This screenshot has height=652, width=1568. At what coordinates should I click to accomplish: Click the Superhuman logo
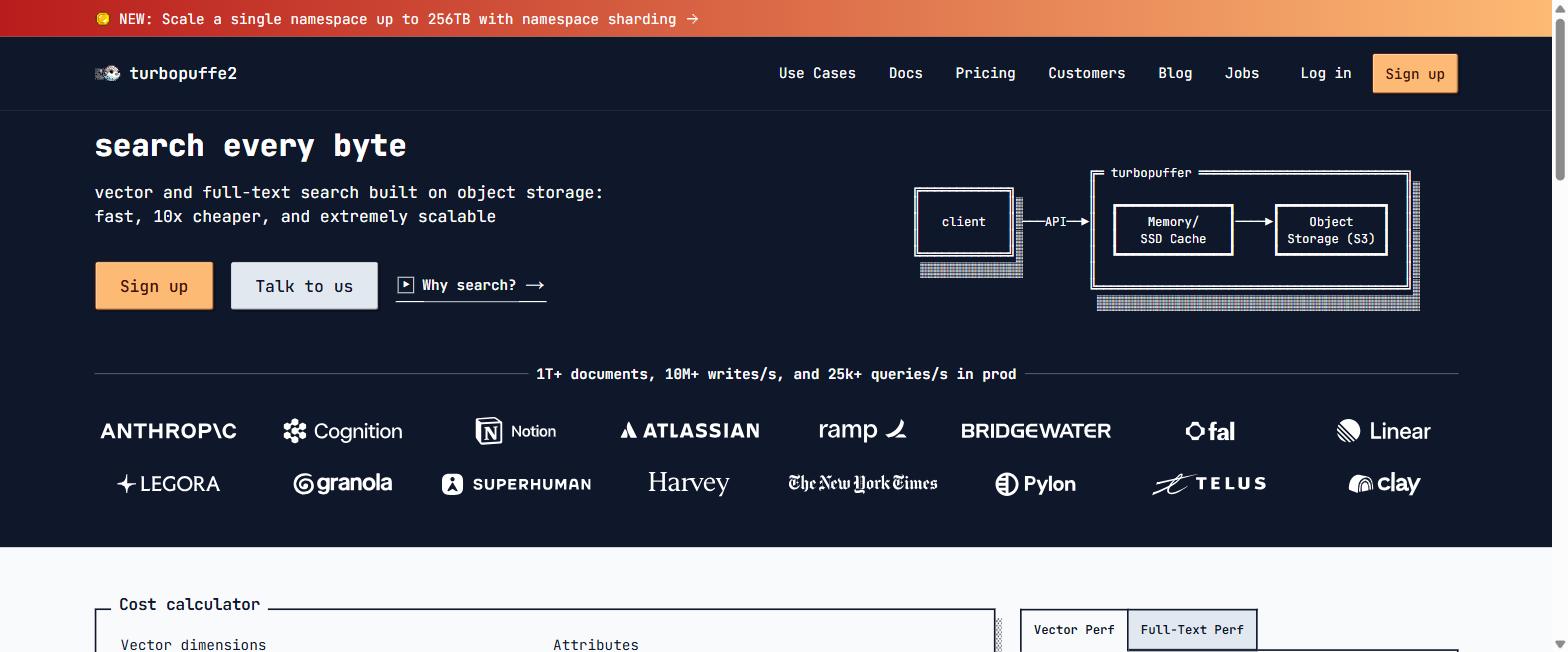pos(516,484)
